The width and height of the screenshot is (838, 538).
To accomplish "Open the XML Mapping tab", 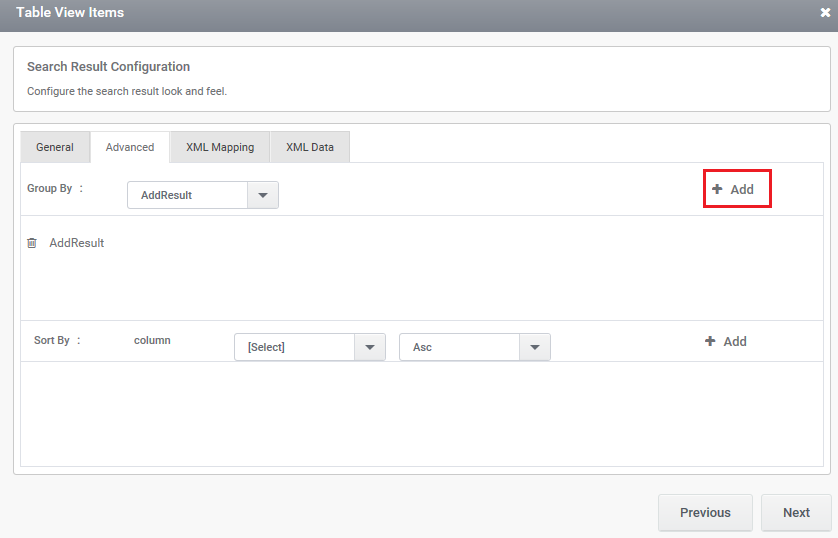I will pyautogui.click(x=220, y=147).
